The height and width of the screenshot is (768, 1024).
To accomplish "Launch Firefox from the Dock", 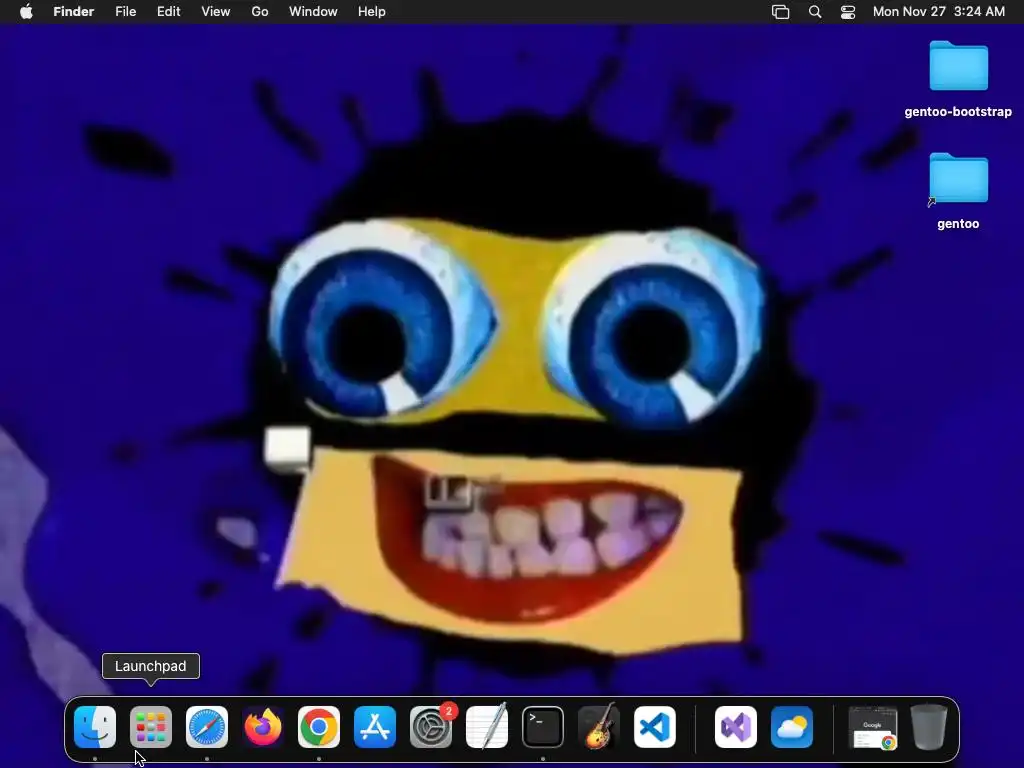I will click(263, 727).
